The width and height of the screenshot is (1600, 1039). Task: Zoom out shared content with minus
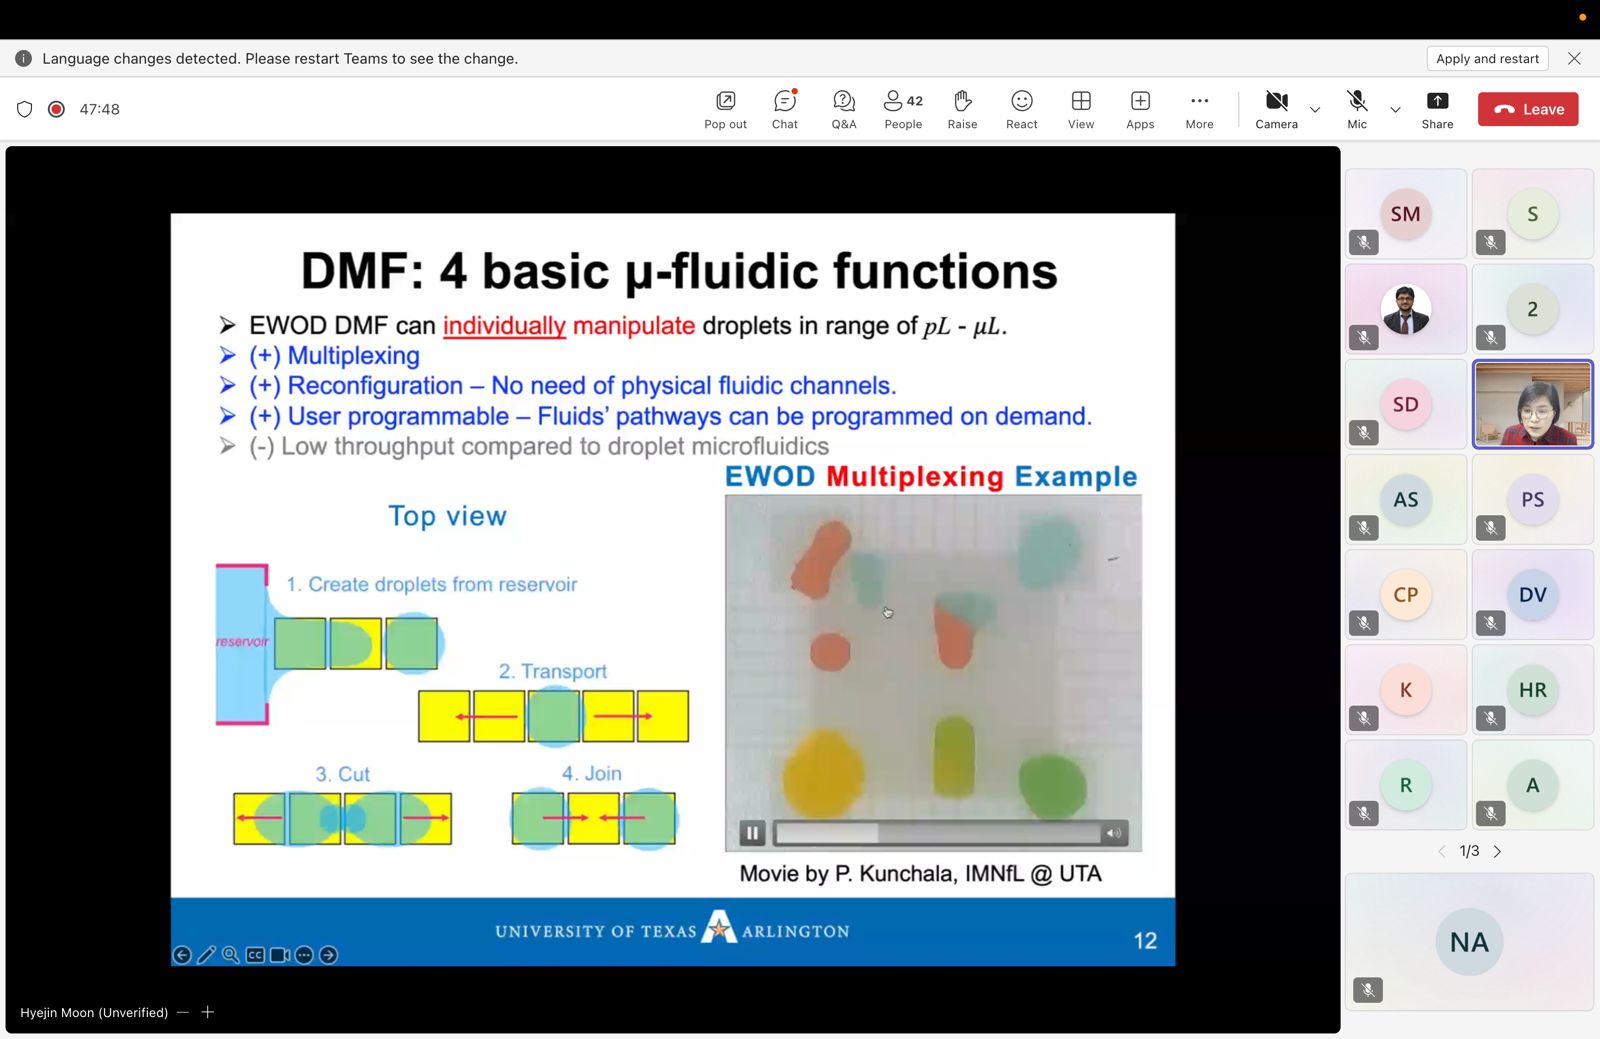(182, 1012)
